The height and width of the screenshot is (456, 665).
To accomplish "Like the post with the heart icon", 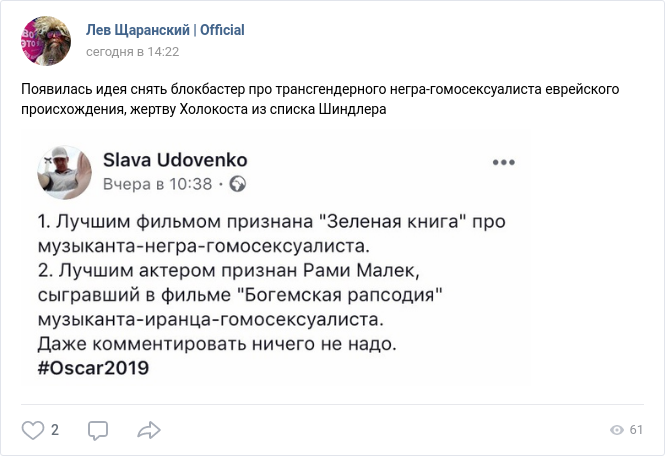I will tap(33, 430).
